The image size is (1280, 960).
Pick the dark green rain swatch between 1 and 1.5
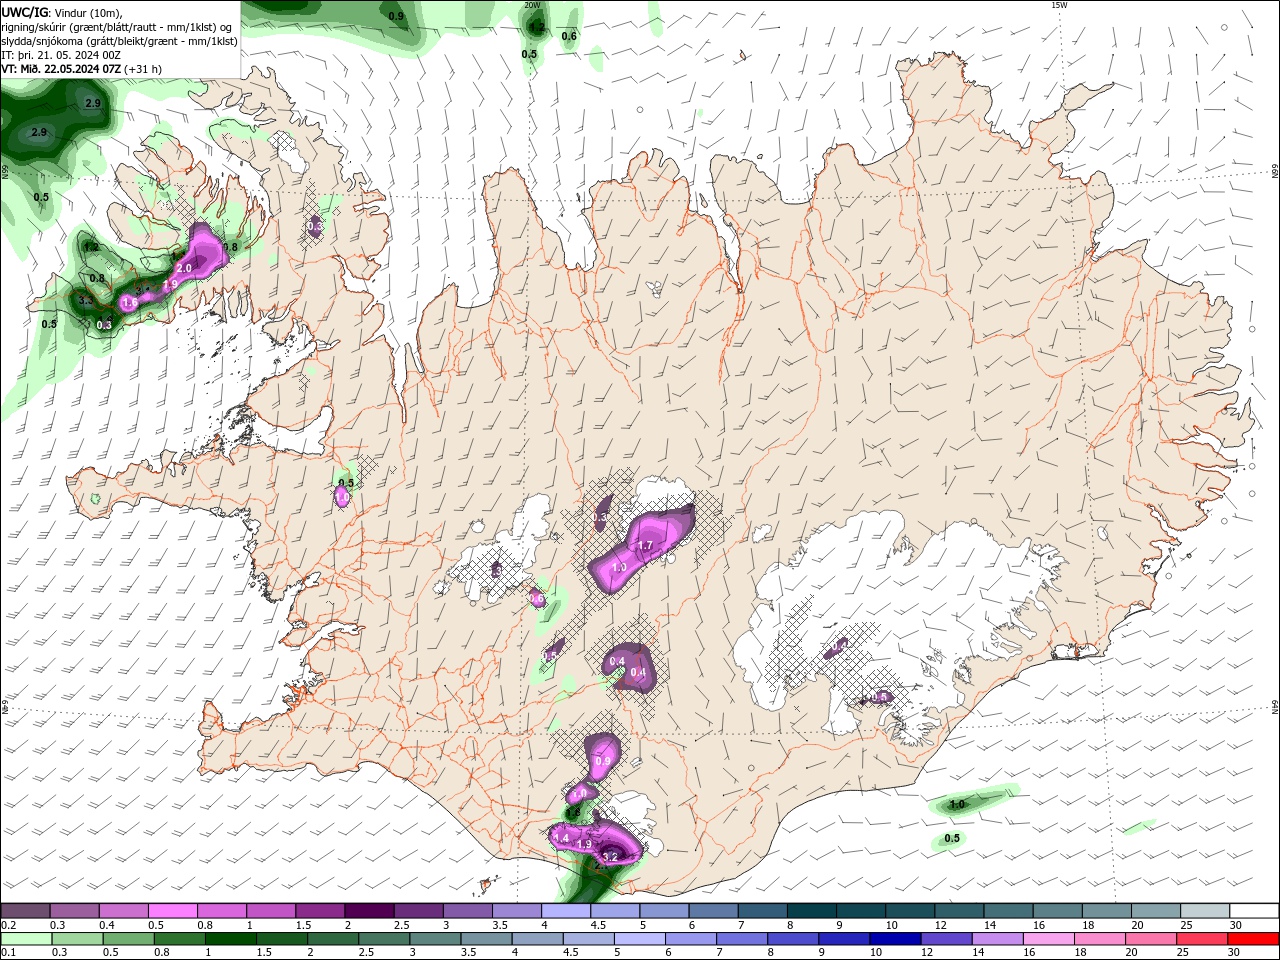229,939
